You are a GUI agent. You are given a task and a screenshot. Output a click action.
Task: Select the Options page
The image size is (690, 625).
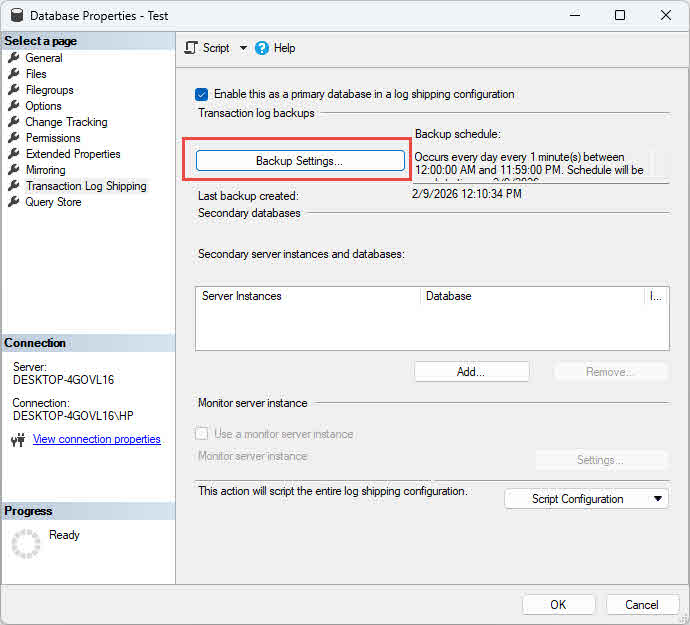pyautogui.click(x=43, y=106)
